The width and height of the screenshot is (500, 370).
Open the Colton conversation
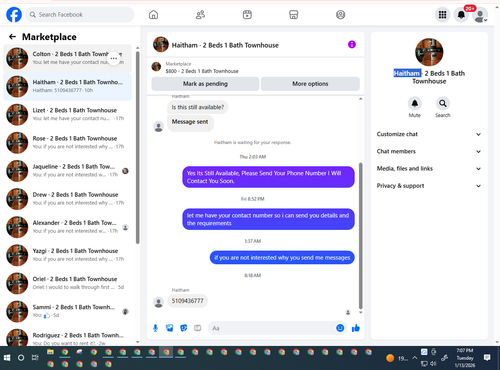[x=67, y=58]
